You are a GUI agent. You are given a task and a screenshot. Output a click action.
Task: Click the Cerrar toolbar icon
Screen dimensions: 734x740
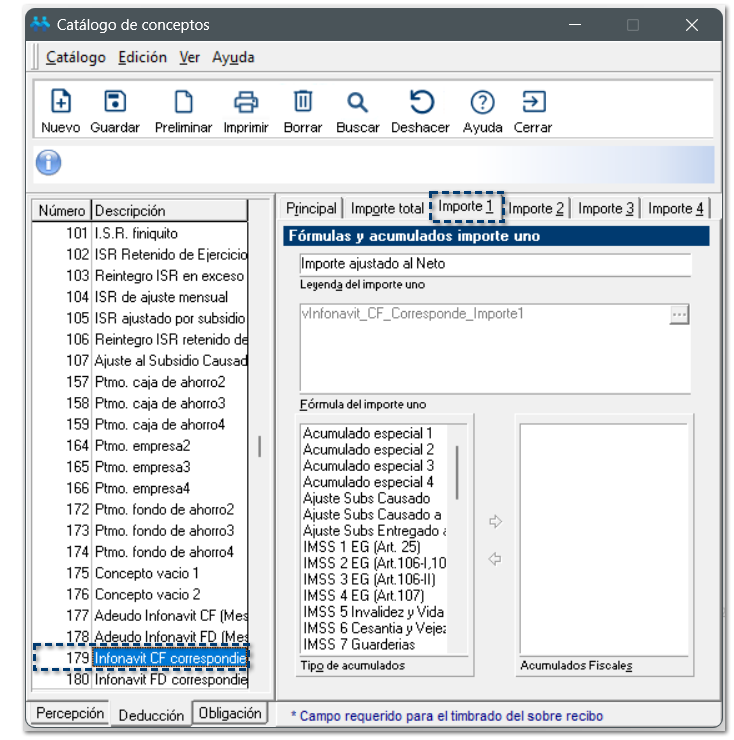[x=533, y=102]
